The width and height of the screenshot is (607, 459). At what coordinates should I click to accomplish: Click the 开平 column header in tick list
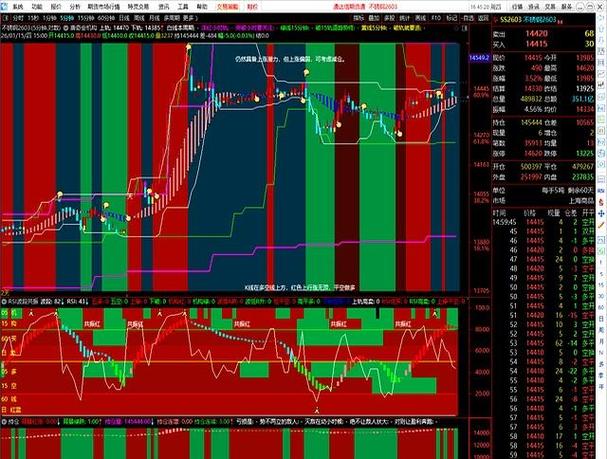coord(588,213)
